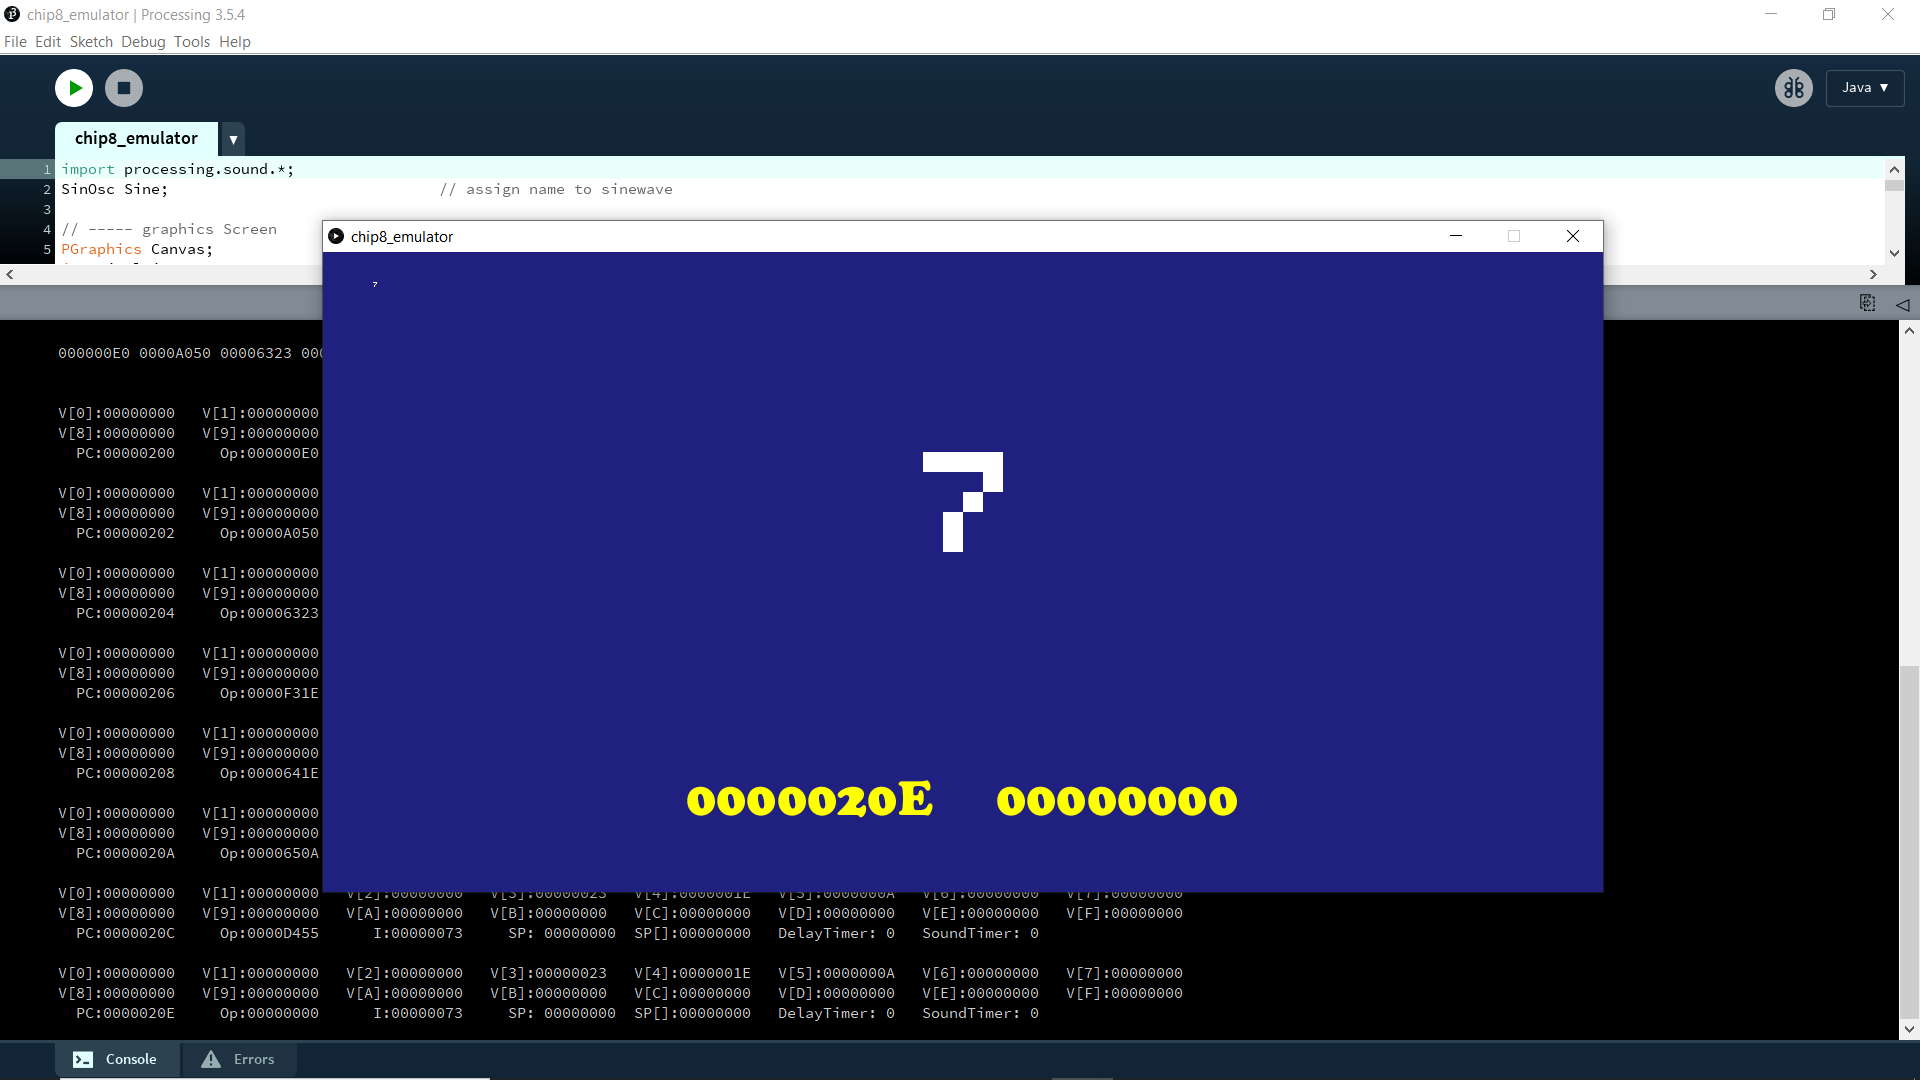Click line 2 containing SinOsc Sine declaration
1920x1080 pixels.
(x=115, y=189)
